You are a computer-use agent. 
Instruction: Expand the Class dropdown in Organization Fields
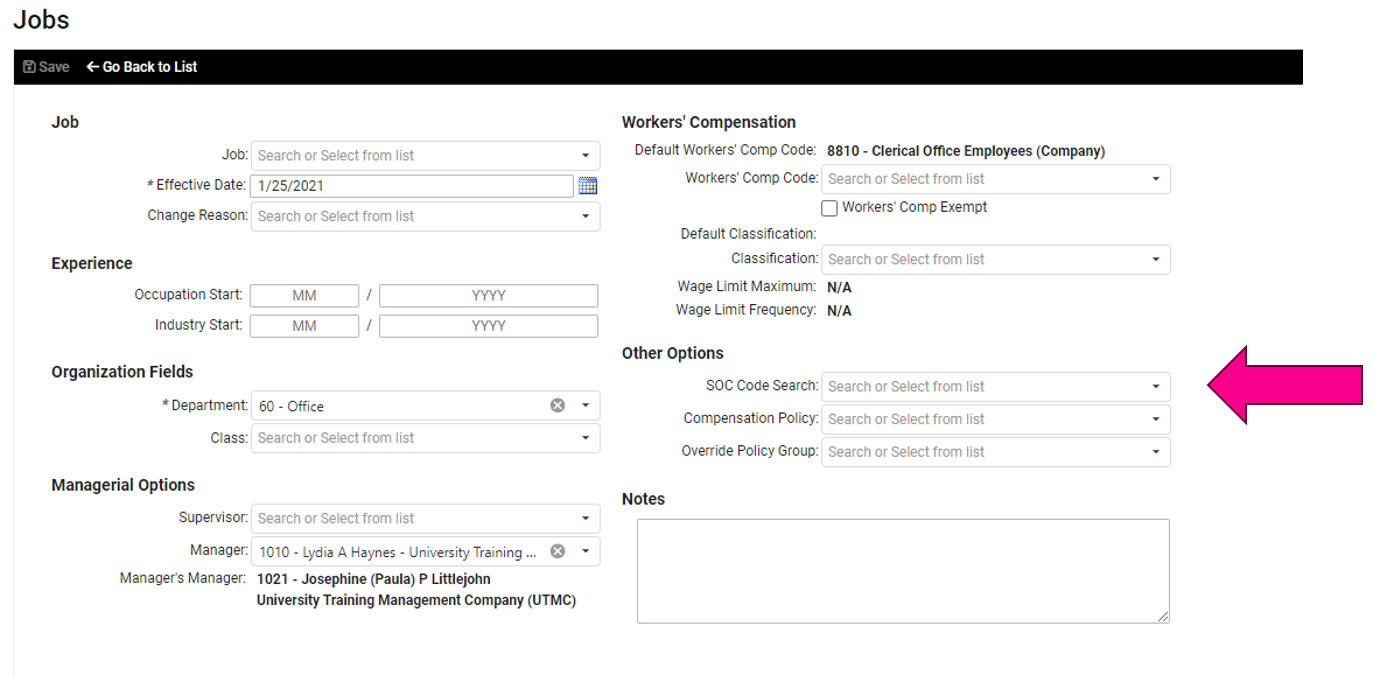click(585, 438)
